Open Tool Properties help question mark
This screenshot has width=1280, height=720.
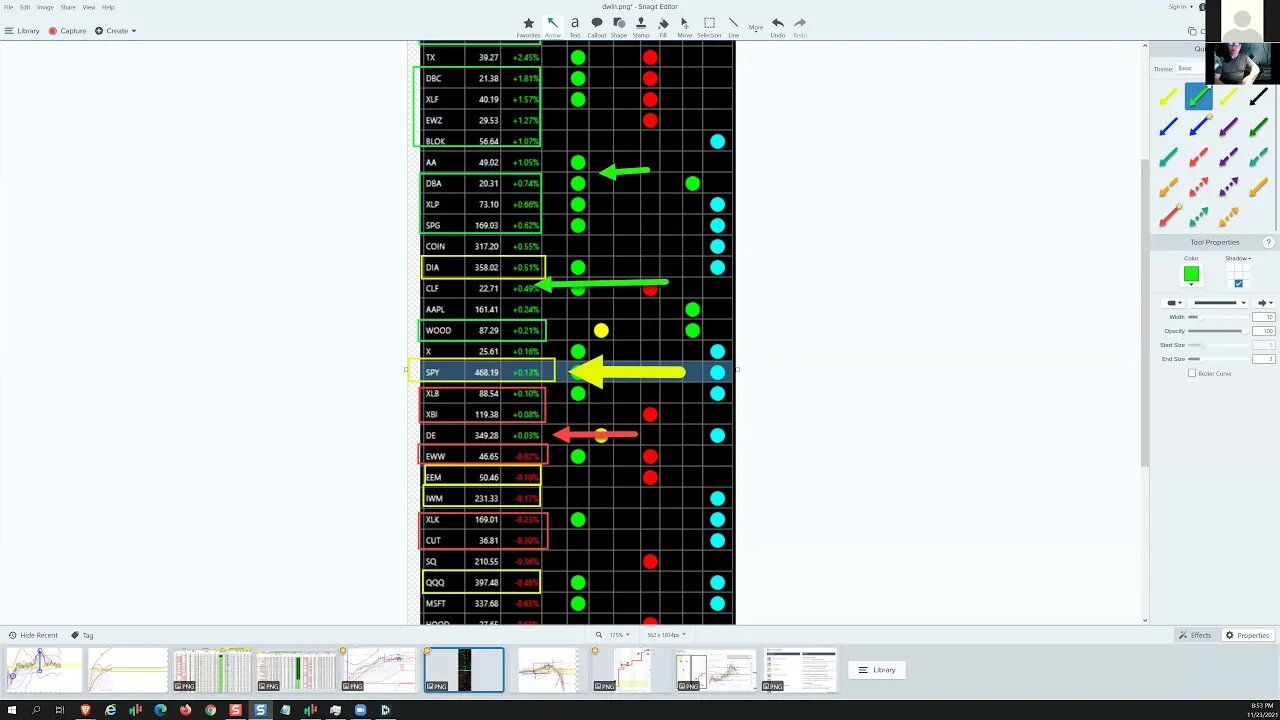pos(1268,242)
